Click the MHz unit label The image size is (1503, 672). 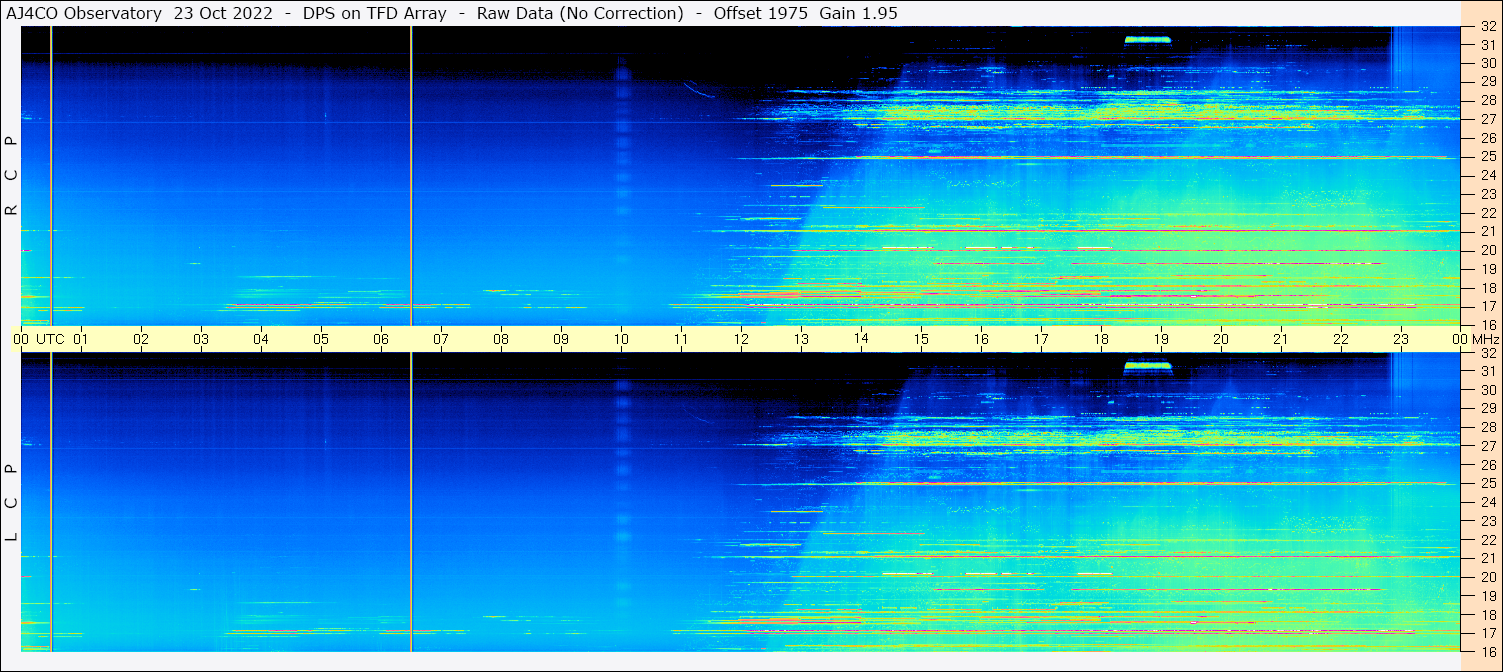pos(1485,339)
